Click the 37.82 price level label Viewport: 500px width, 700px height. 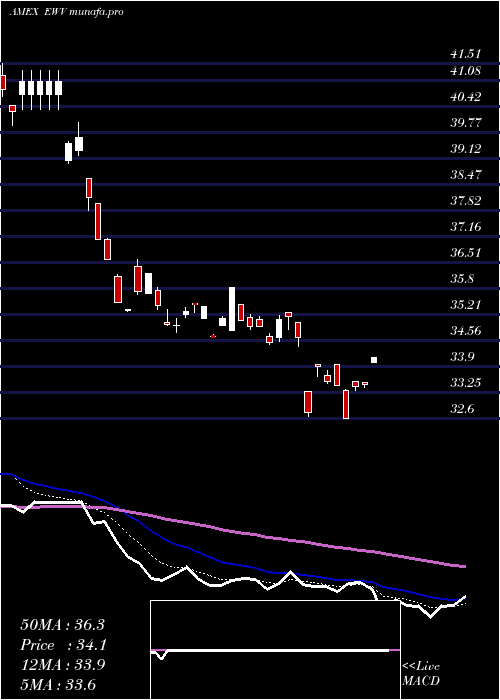point(466,200)
